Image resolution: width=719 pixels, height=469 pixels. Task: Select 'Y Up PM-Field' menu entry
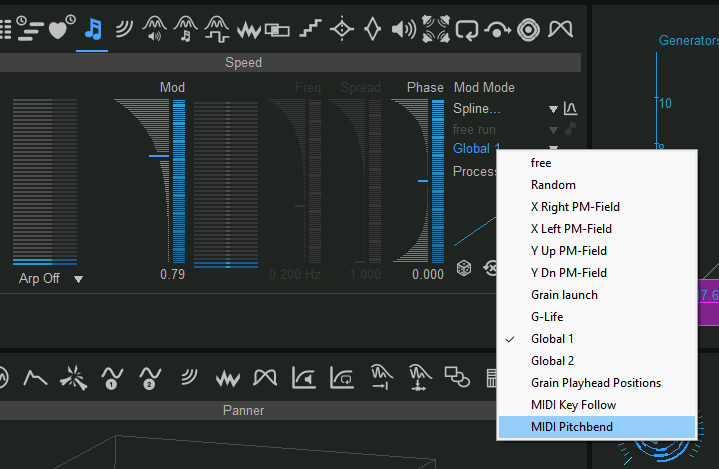(x=597, y=251)
